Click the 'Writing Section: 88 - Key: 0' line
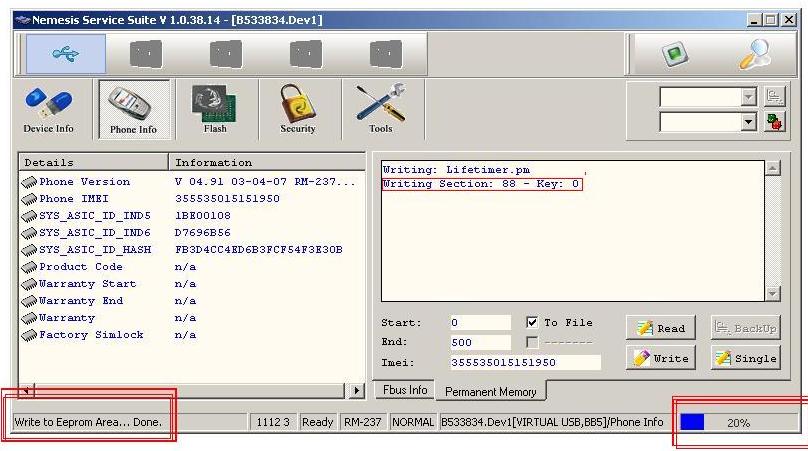Screen dimensions: 808x451 click(482, 184)
